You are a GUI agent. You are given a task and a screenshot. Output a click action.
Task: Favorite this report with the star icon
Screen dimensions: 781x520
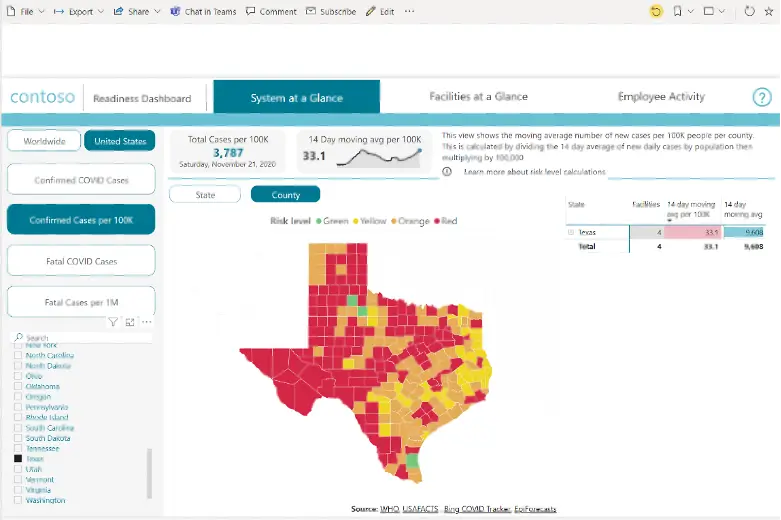click(770, 11)
